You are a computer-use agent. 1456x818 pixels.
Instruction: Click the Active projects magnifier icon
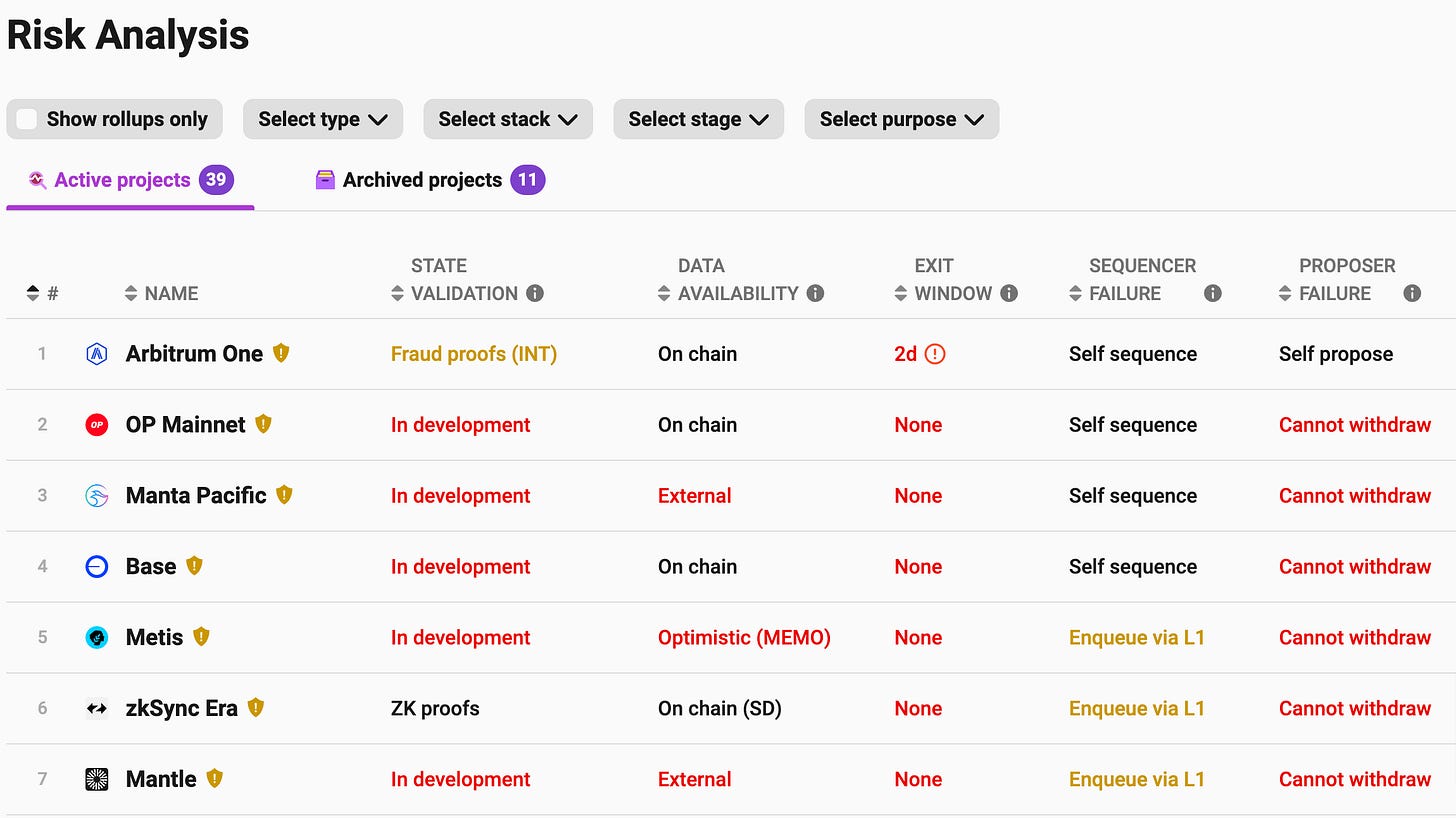[x=37, y=180]
